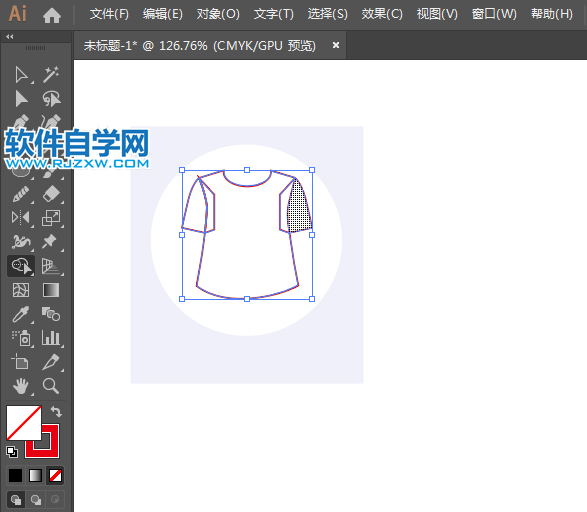This screenshot has height=512, width=587.
Task: Select the Reflect mirror tool
Action: 20,218
